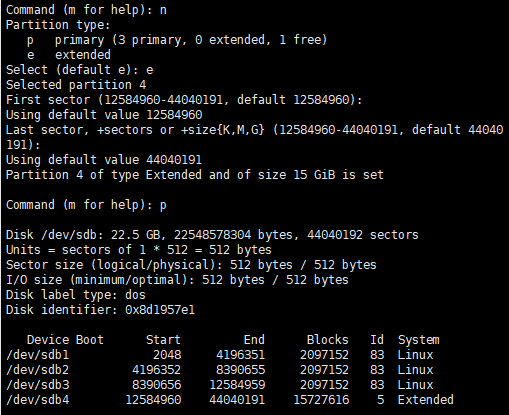This screenshot has width=509, height=415.
Task: Click the 'Last sector, +sectors or +size' prompt
Action: (x=254, y=137)
